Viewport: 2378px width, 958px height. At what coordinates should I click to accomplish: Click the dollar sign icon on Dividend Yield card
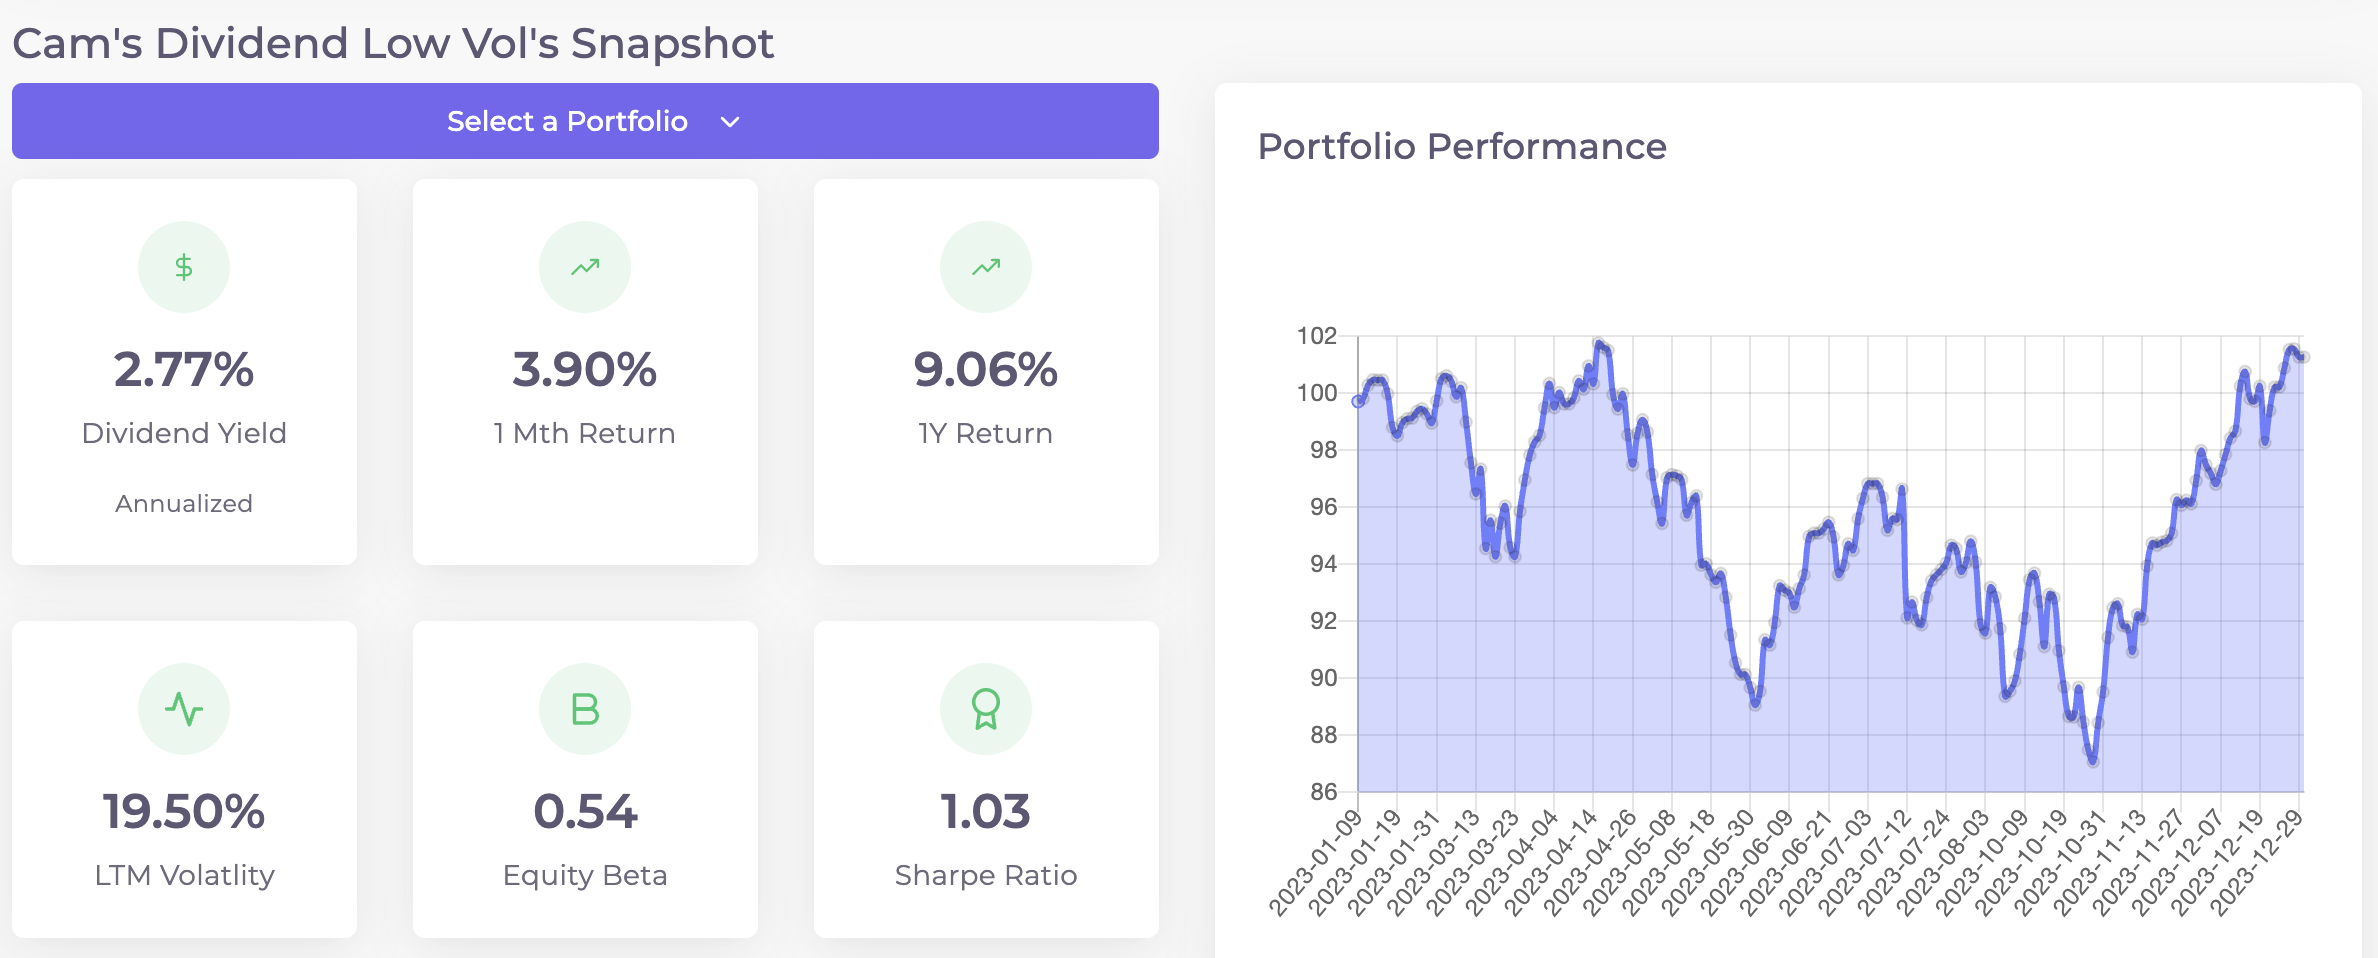point(184,266)
